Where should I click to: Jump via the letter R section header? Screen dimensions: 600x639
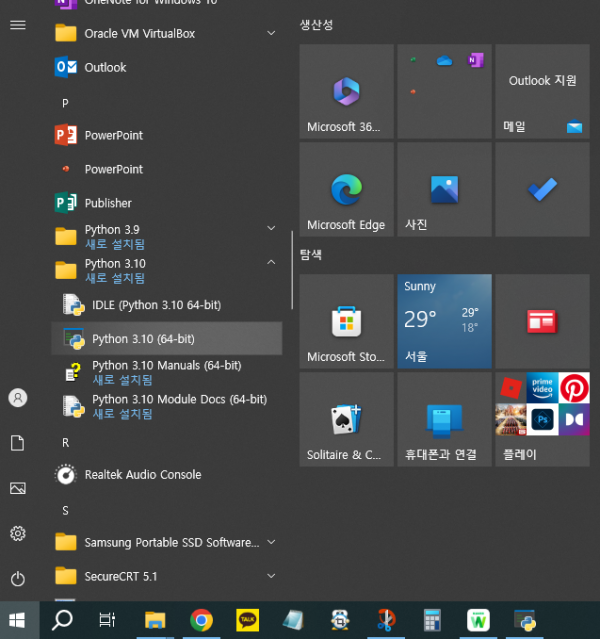click(65, 443)
